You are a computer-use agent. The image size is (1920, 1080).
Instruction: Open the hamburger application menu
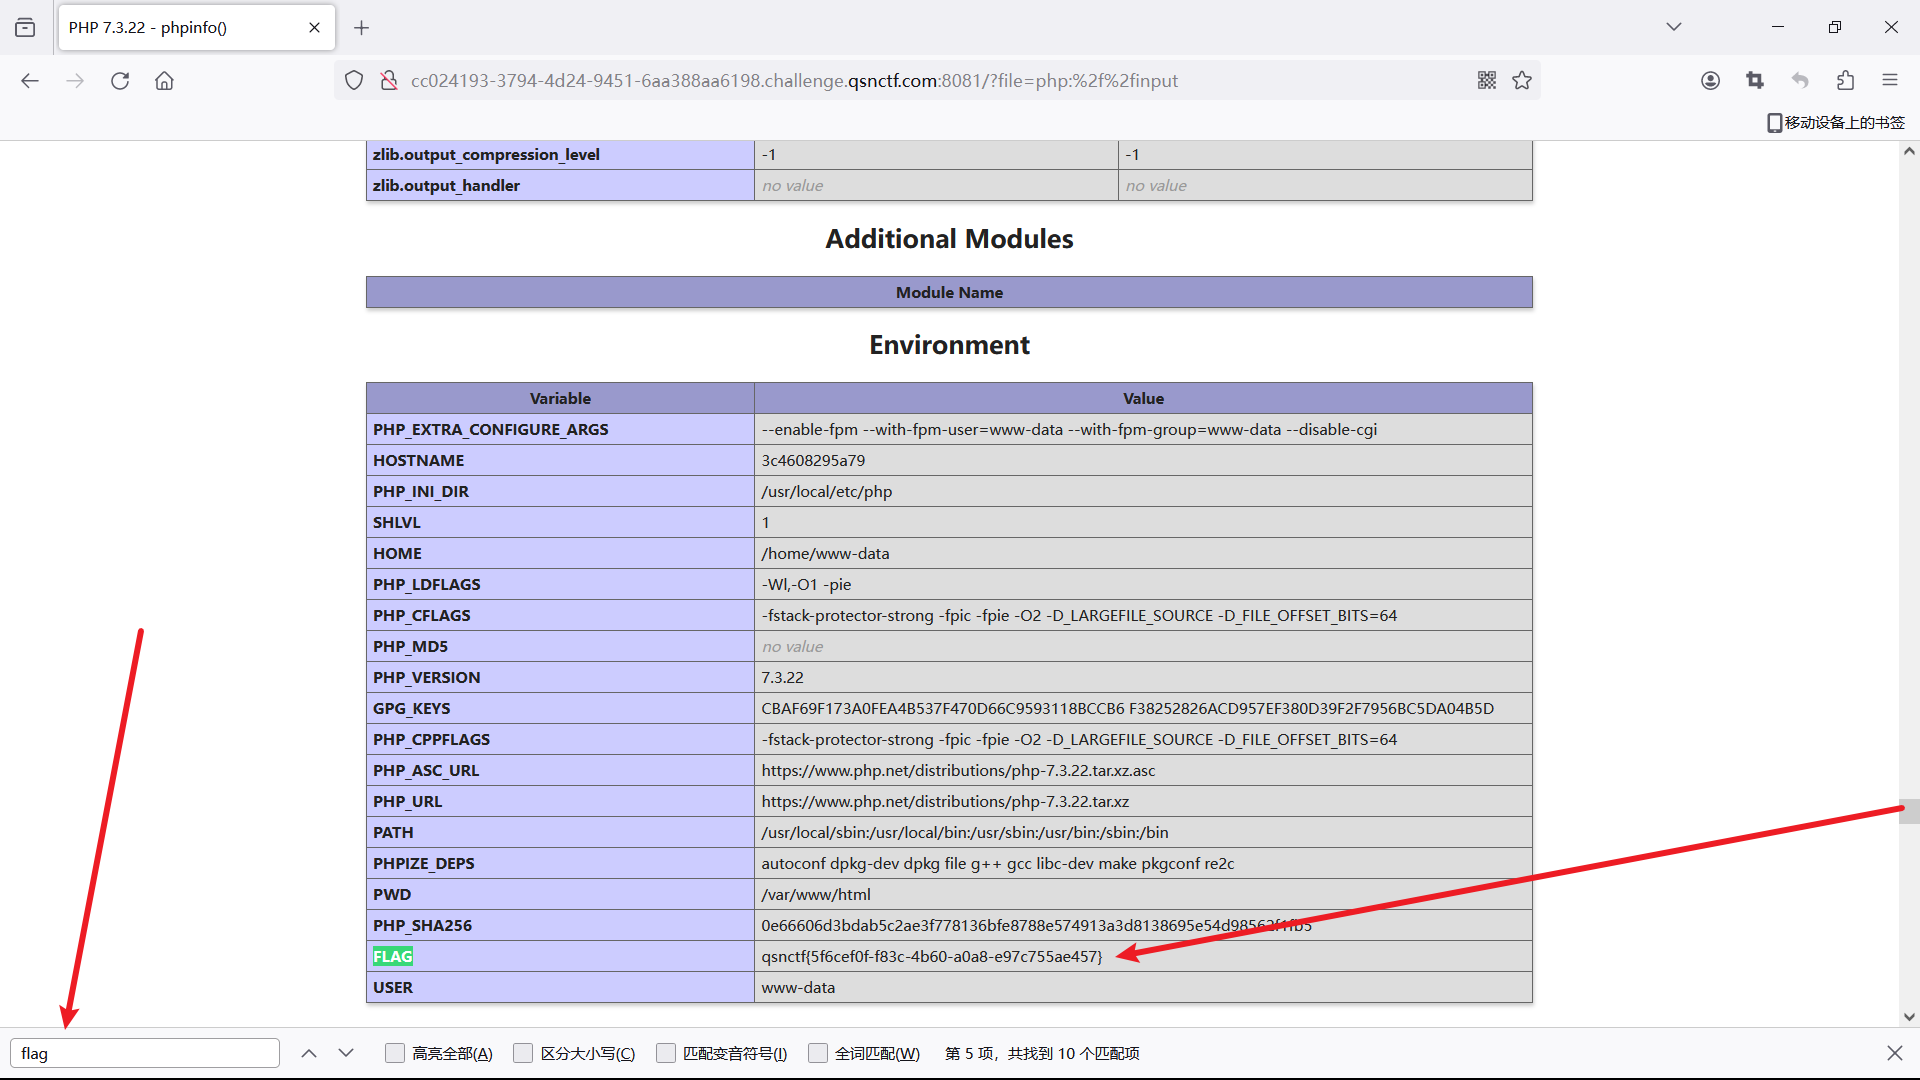click(1890, 80)
